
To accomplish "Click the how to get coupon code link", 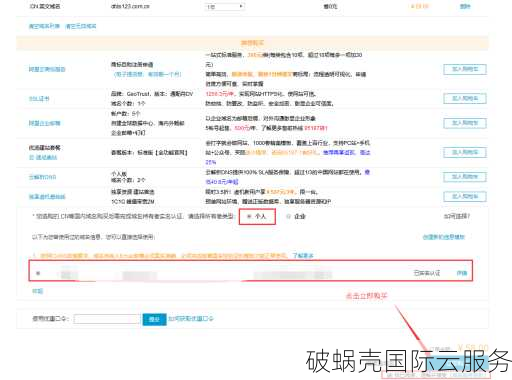I will tap(191, 319).
